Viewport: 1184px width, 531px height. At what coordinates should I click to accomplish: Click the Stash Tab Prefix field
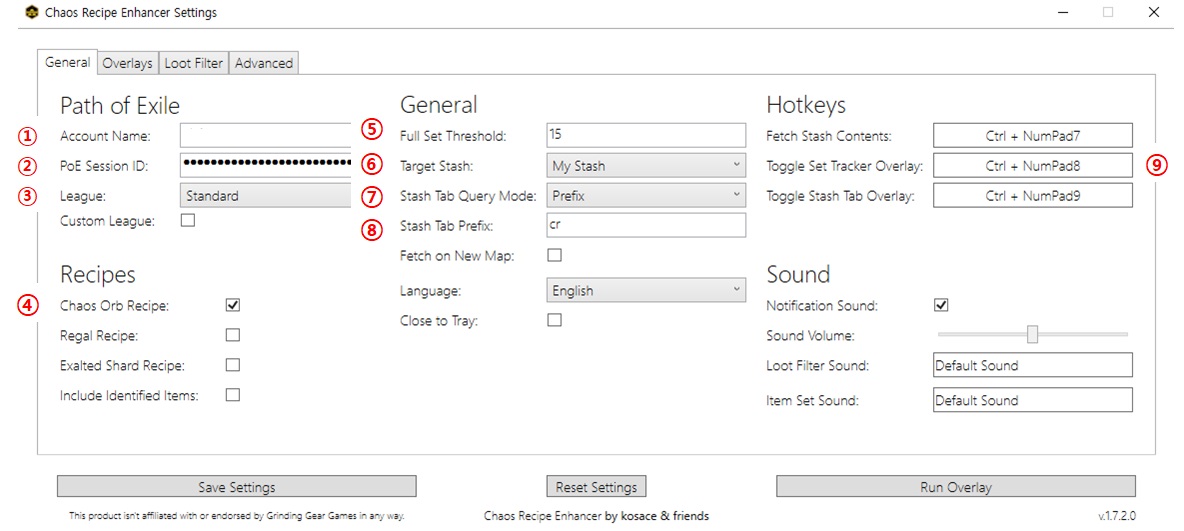tap(645, 224)
